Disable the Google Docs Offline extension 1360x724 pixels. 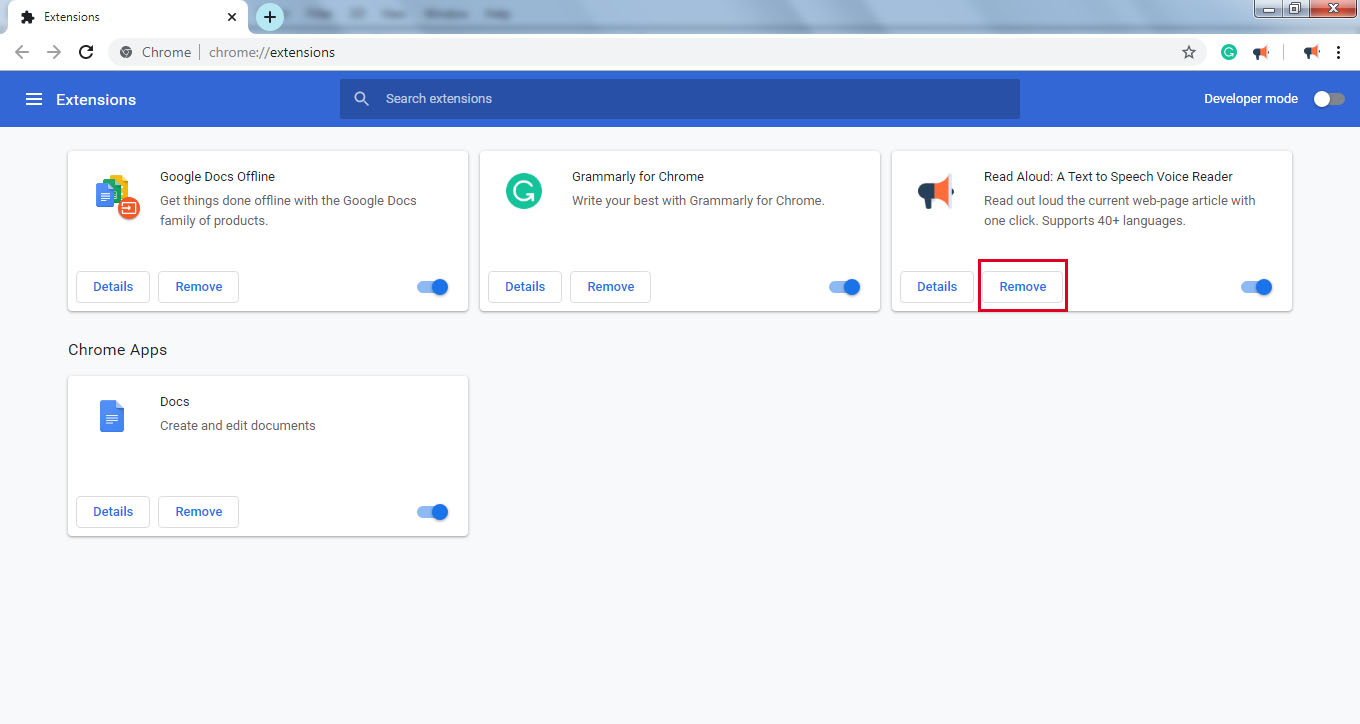pos(432,287)
